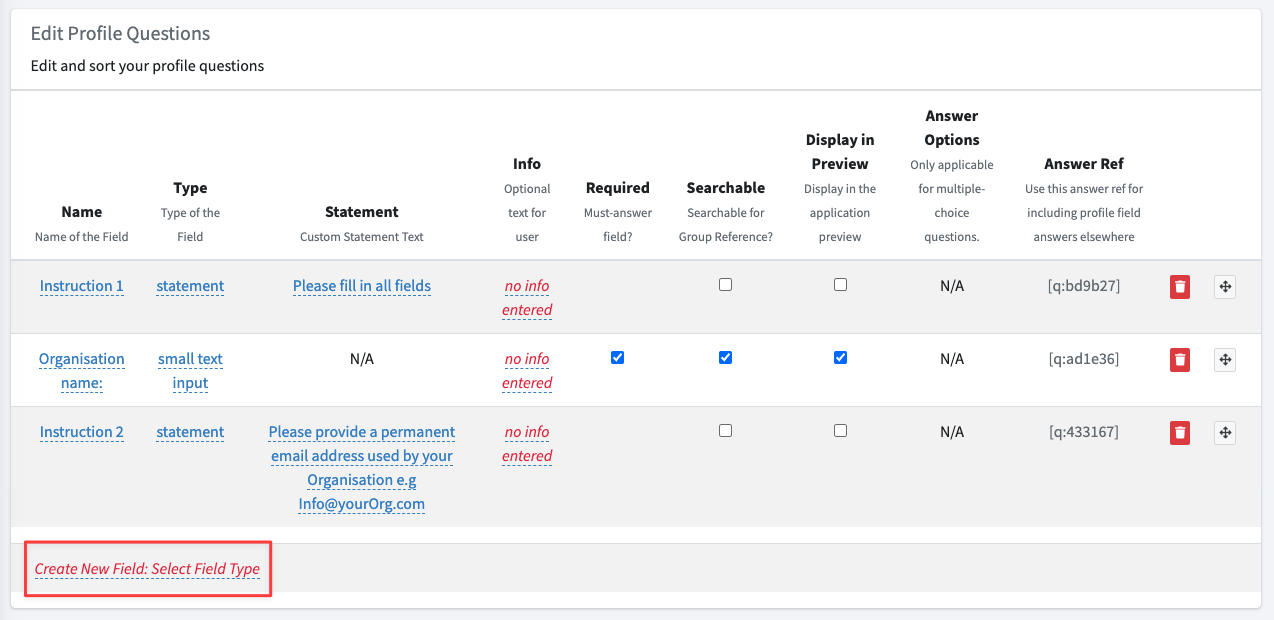Toggle Searchable checkbox for Instruction 2
This screenshot has width=1274, height=620.
click(x=725, y=431)
